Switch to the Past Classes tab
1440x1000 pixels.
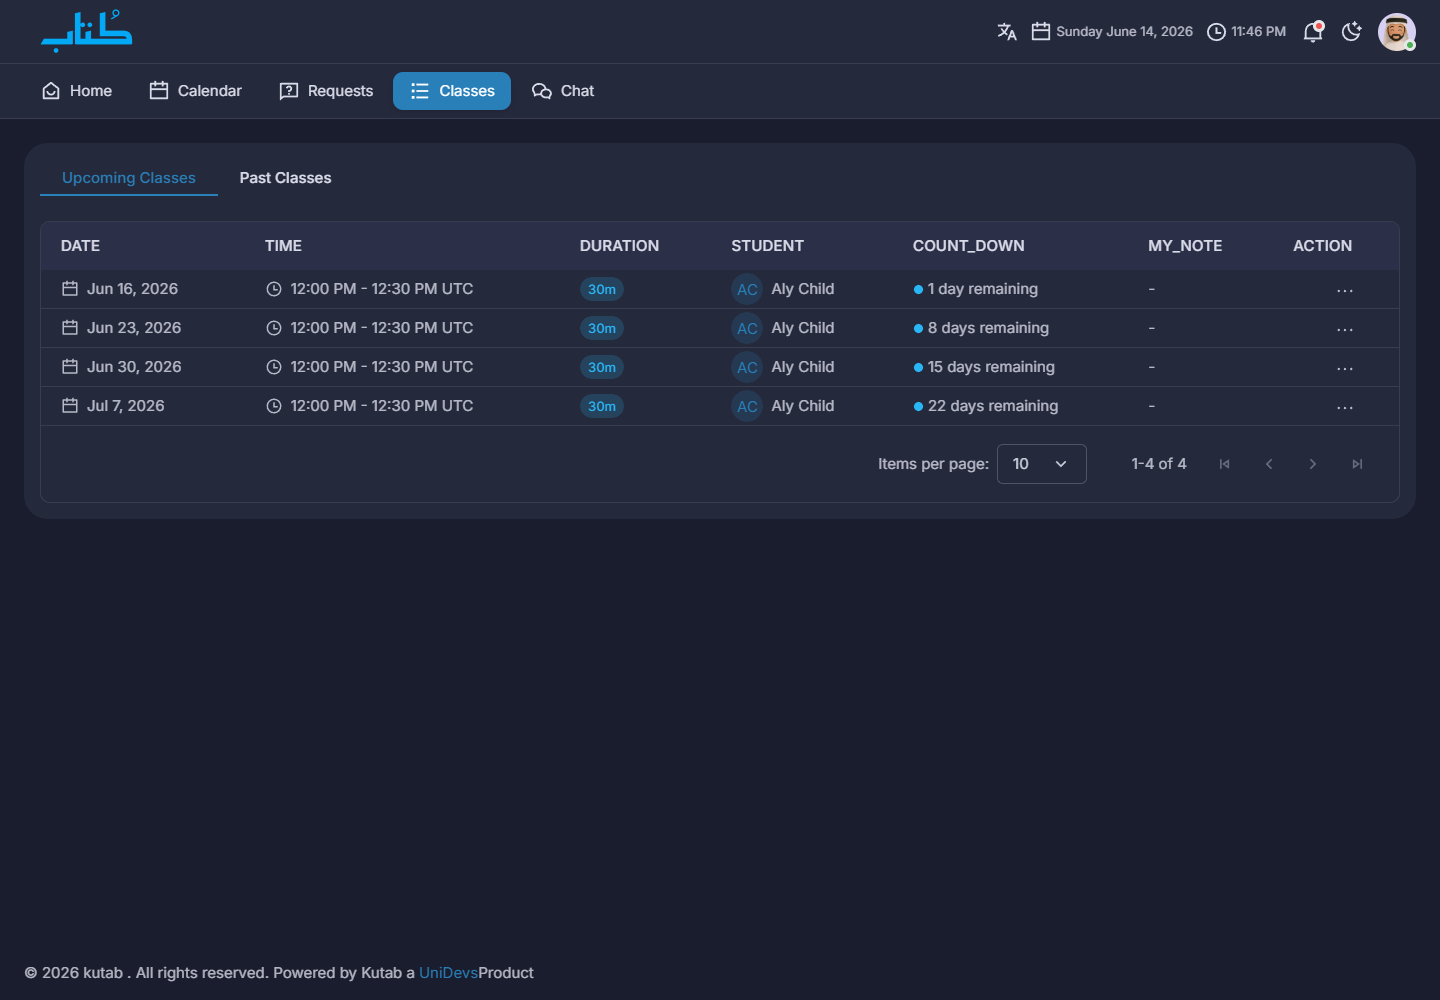pyautogui.click(x=285, y=178)
